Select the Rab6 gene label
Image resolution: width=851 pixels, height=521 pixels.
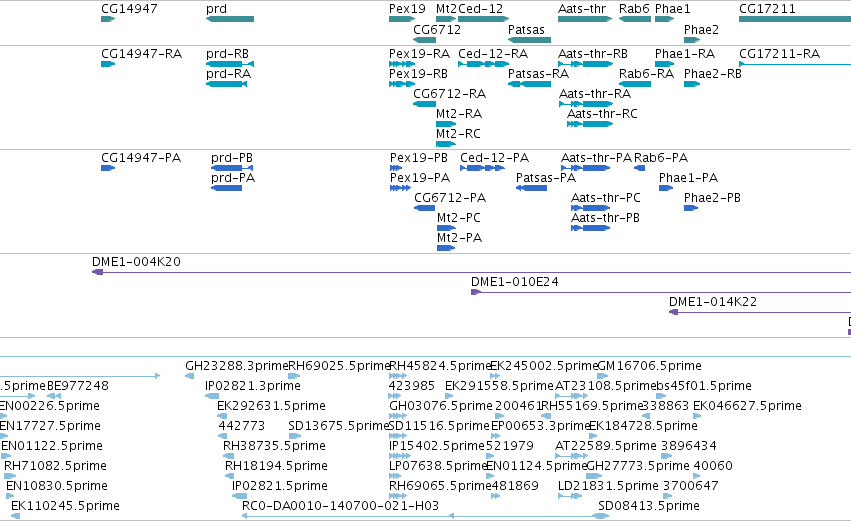pos(634,9)
